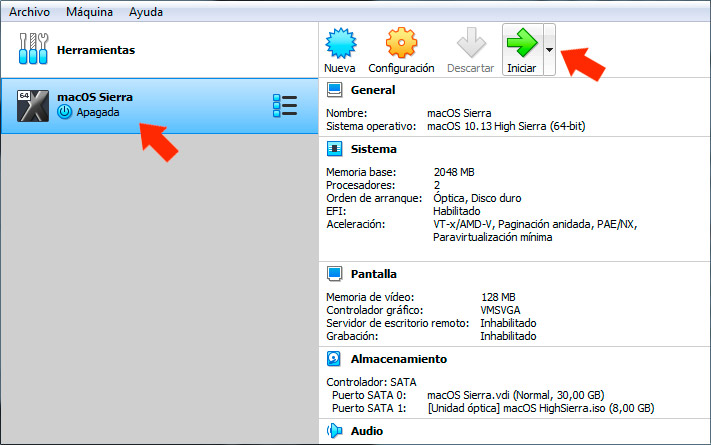Click the Descartar button label
Viewport: 711px width, 445px height.
[470, 68]
